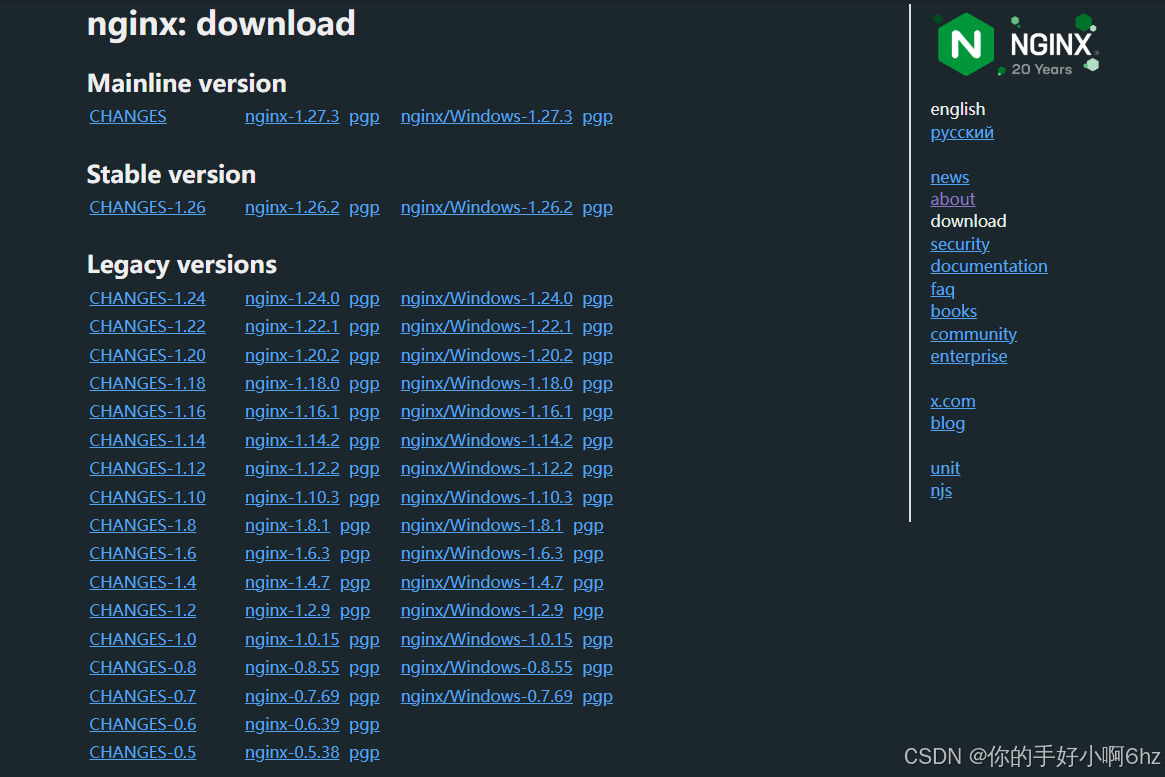Download nginx-1.22.1
Image resolution: width=1165 pixels, height=777 pixels.
click(x=292, y=327)
